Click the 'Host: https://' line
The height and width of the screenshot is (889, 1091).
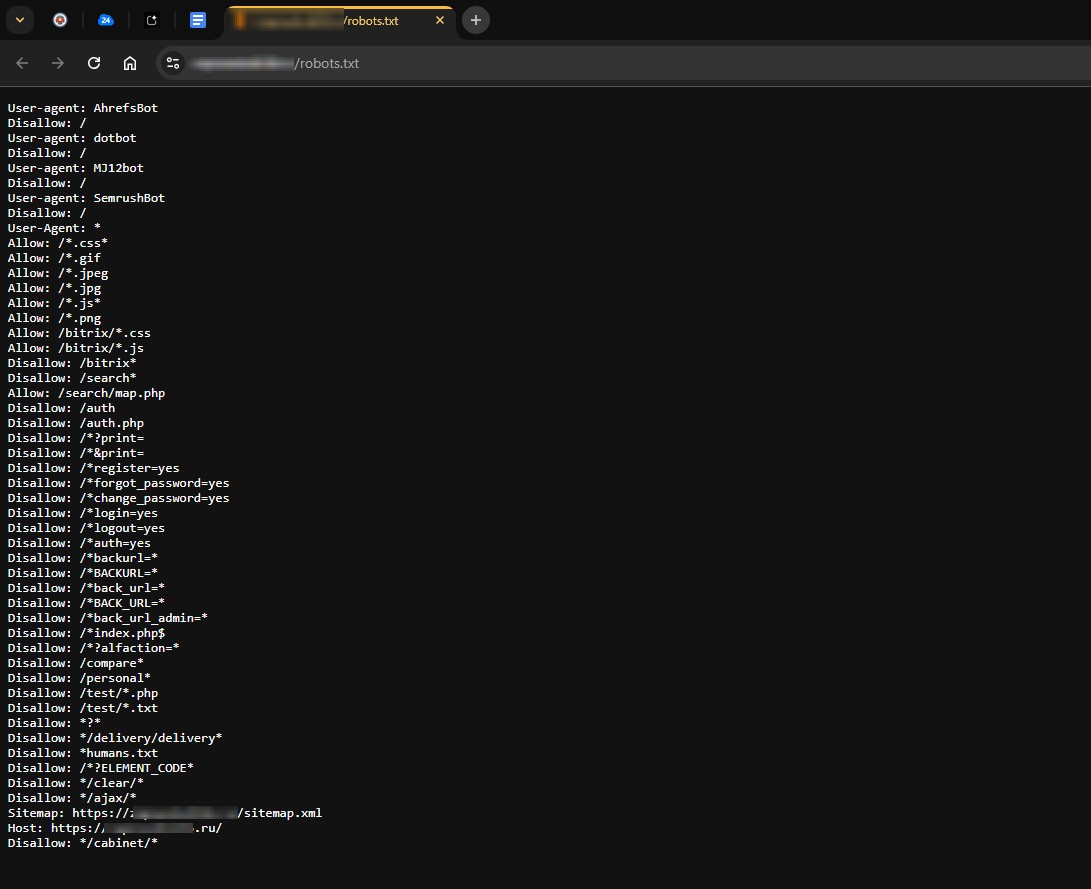[x=115, y=828]
